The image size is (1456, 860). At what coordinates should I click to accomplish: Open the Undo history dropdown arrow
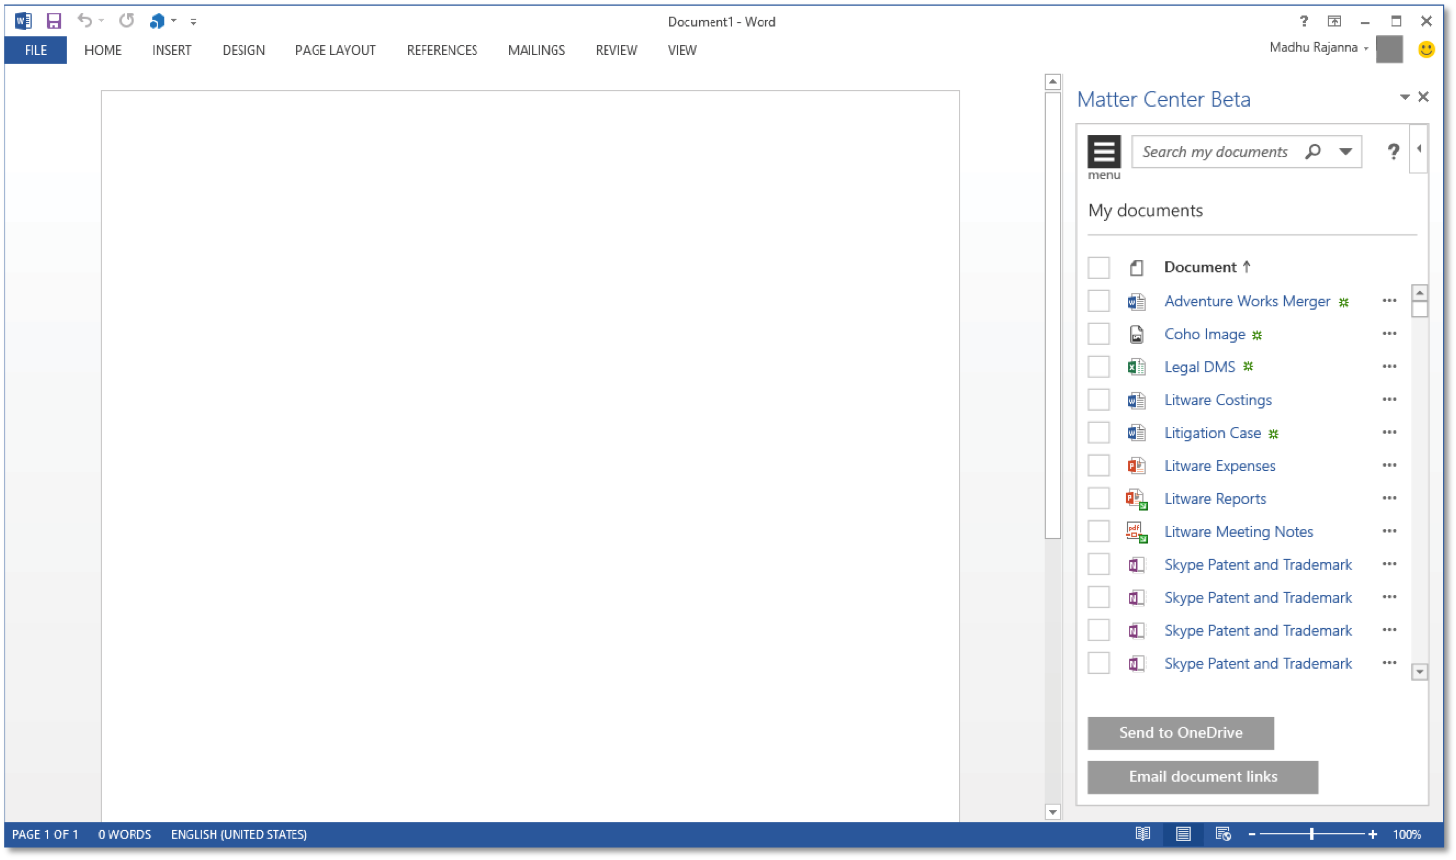coord(102,21)
